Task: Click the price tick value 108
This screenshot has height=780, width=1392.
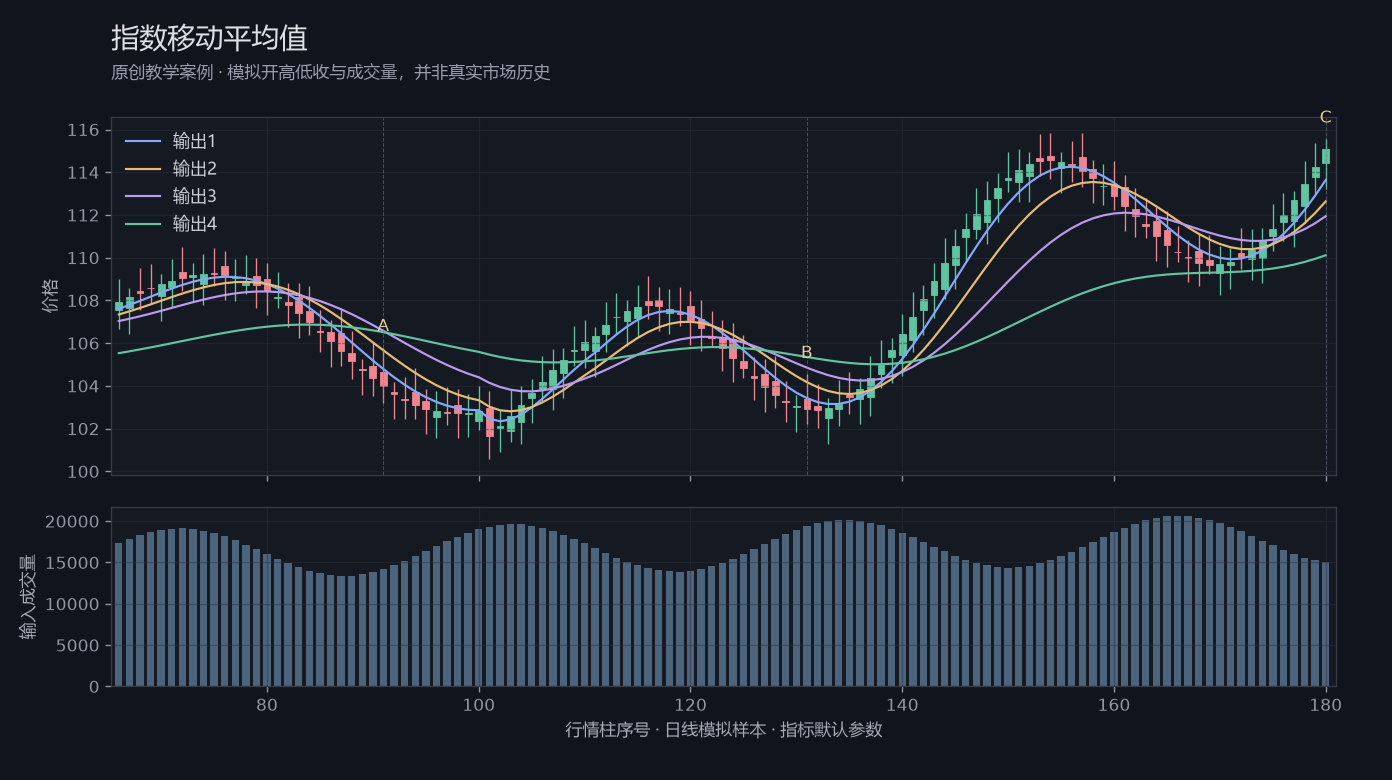Action: 84,302
